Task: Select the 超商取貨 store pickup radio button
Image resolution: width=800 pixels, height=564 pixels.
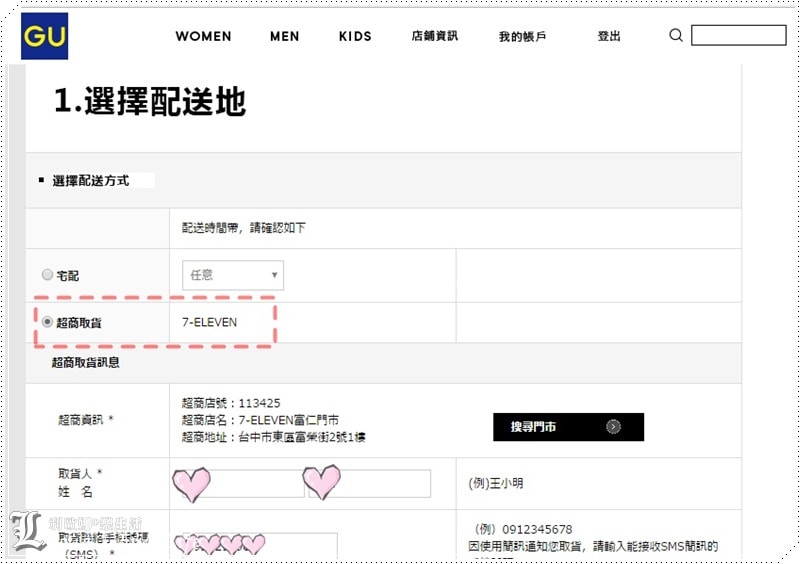Action: (x=47, y=322)
